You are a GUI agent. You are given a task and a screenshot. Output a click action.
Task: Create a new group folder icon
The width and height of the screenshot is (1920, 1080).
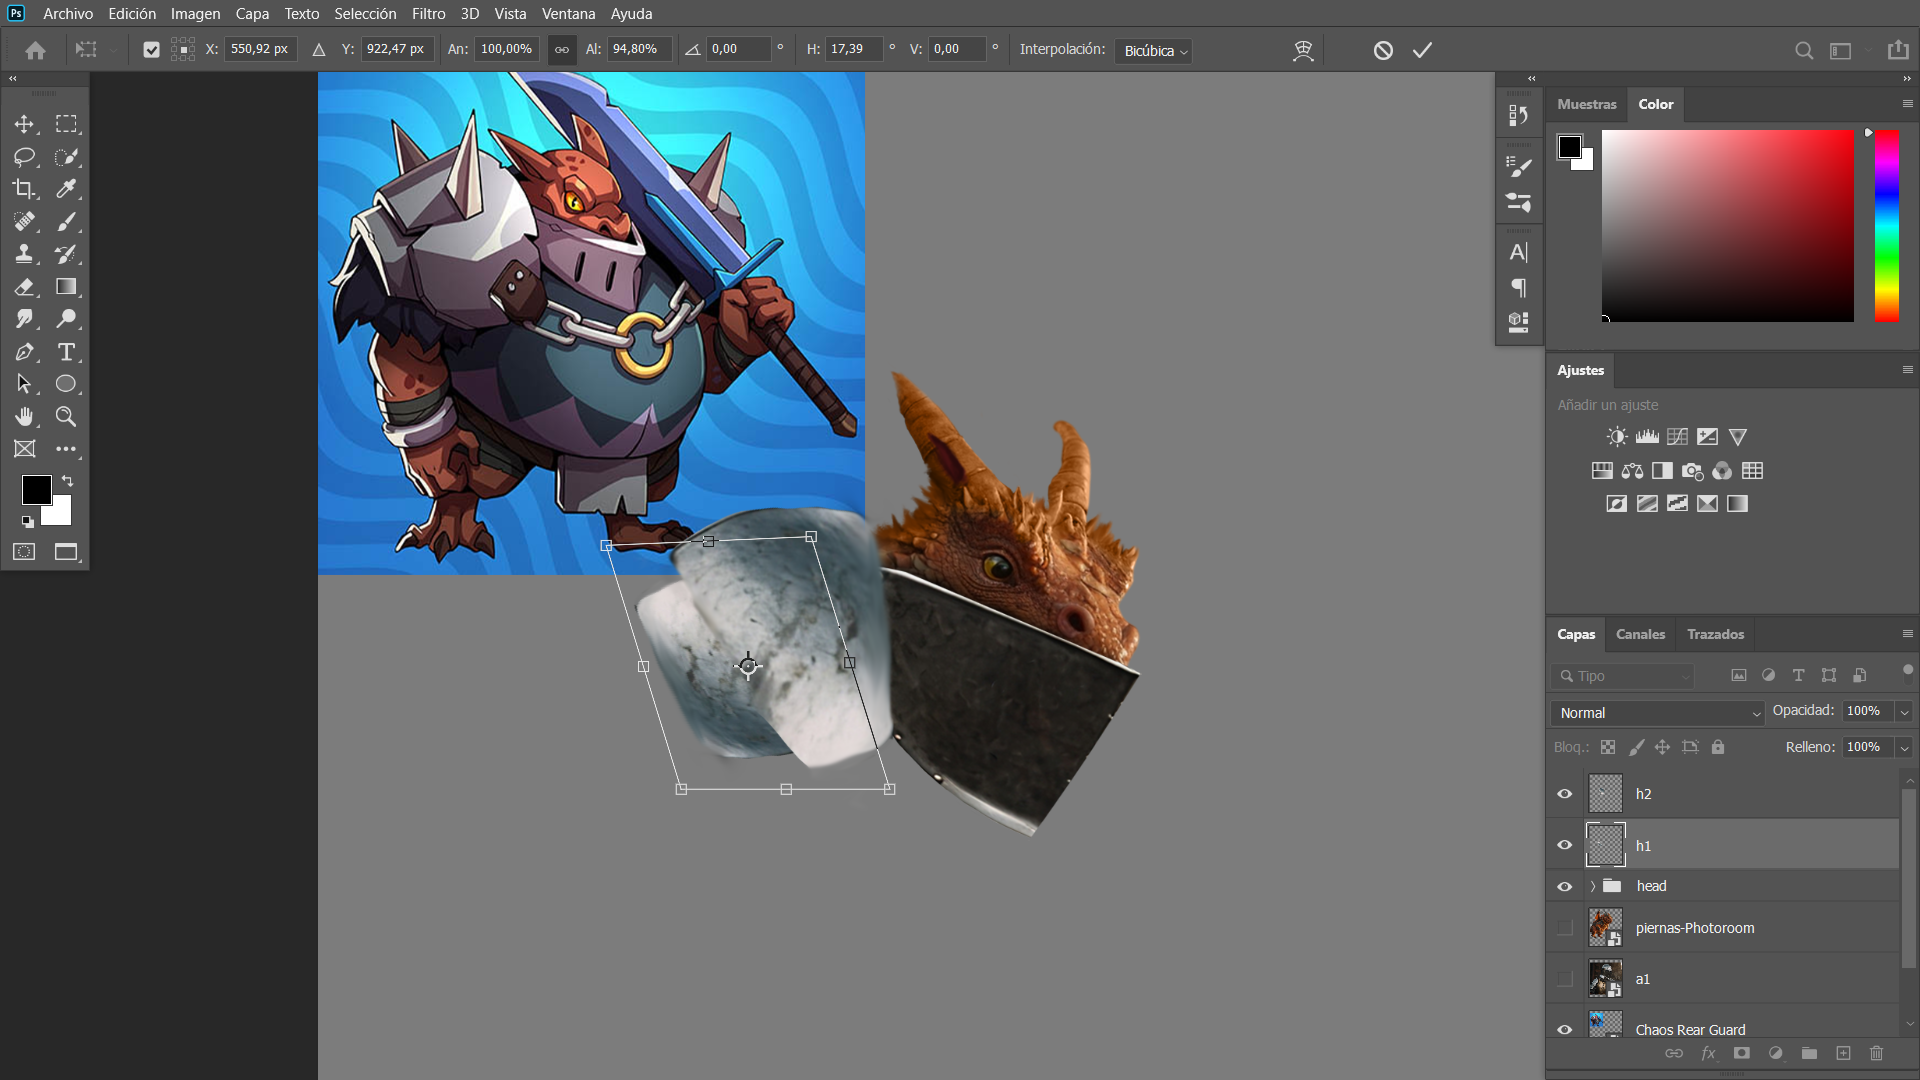click(1809, 1053)
